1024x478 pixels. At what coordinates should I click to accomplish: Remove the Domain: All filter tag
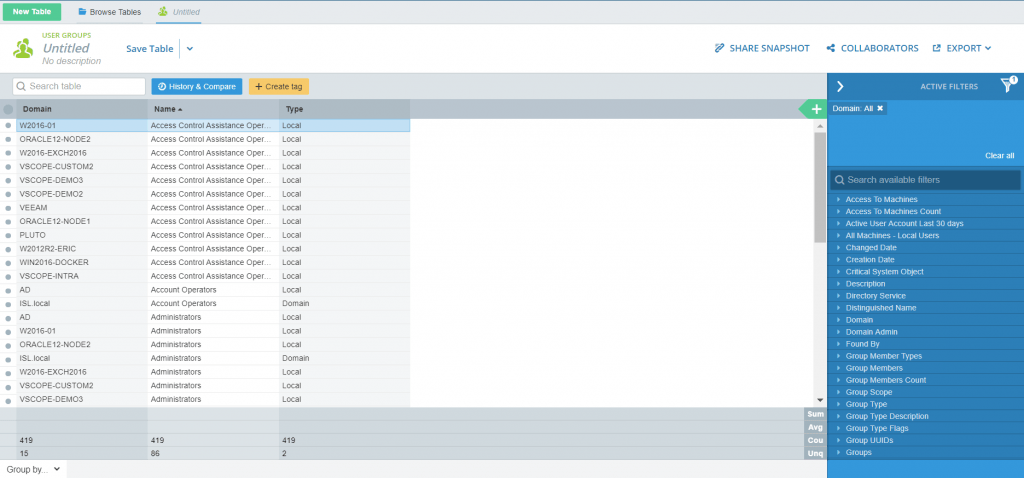pos(880,108)
